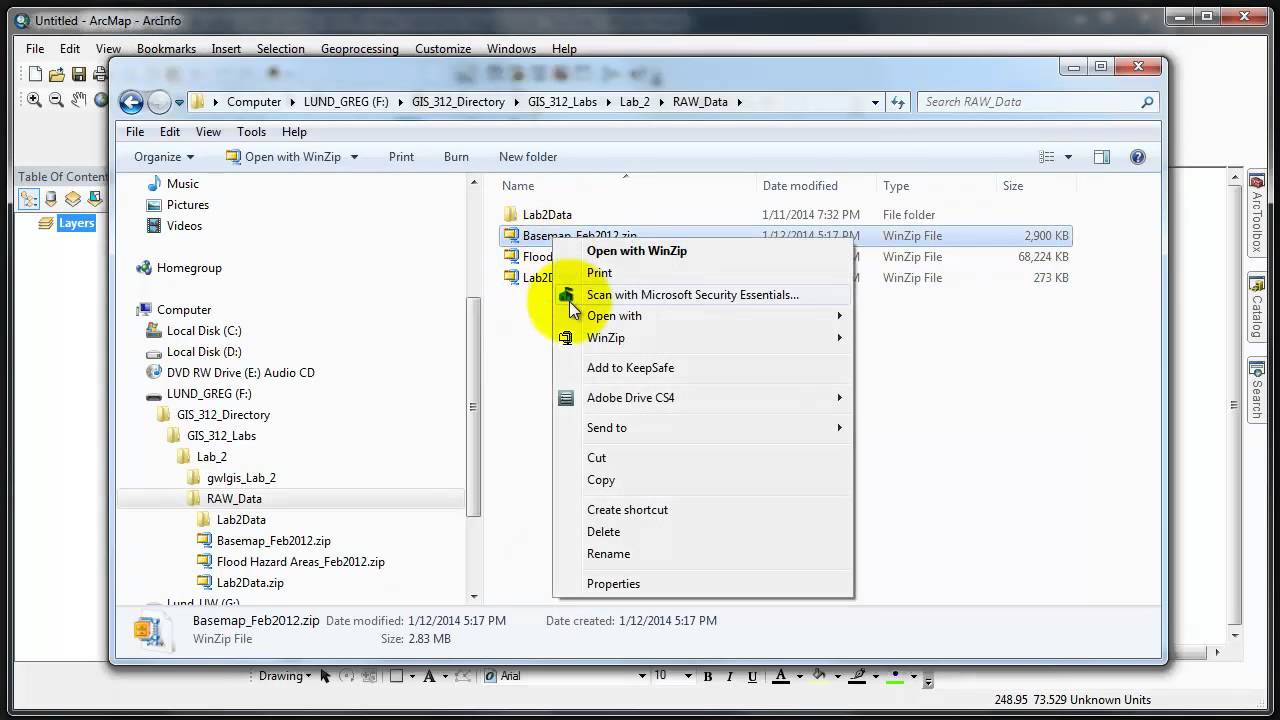
Task: Select the Zoom In tool in ArcMap
Action: pos(34,100)
